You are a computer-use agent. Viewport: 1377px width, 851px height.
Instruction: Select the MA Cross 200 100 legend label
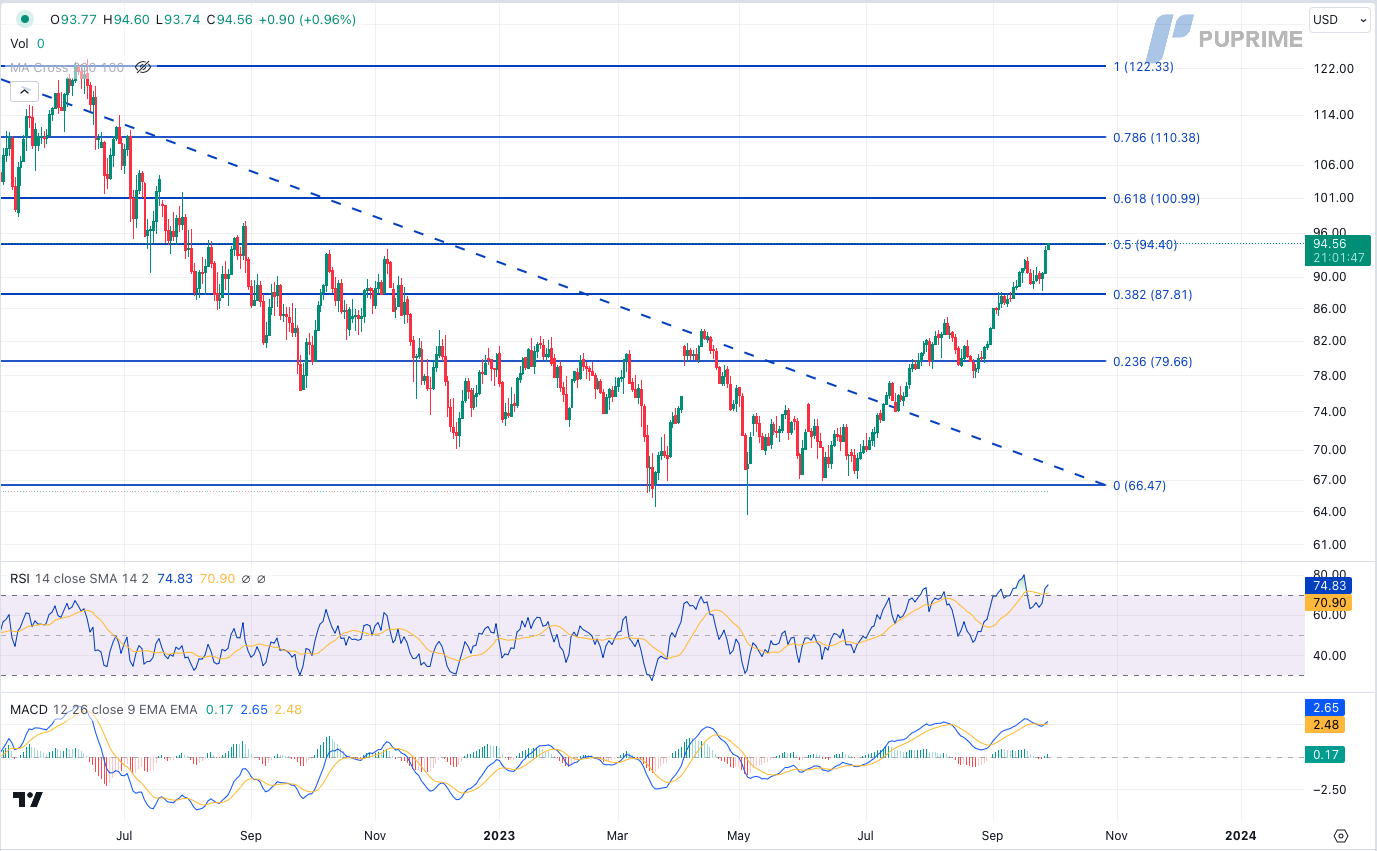[x=67, y=67]
